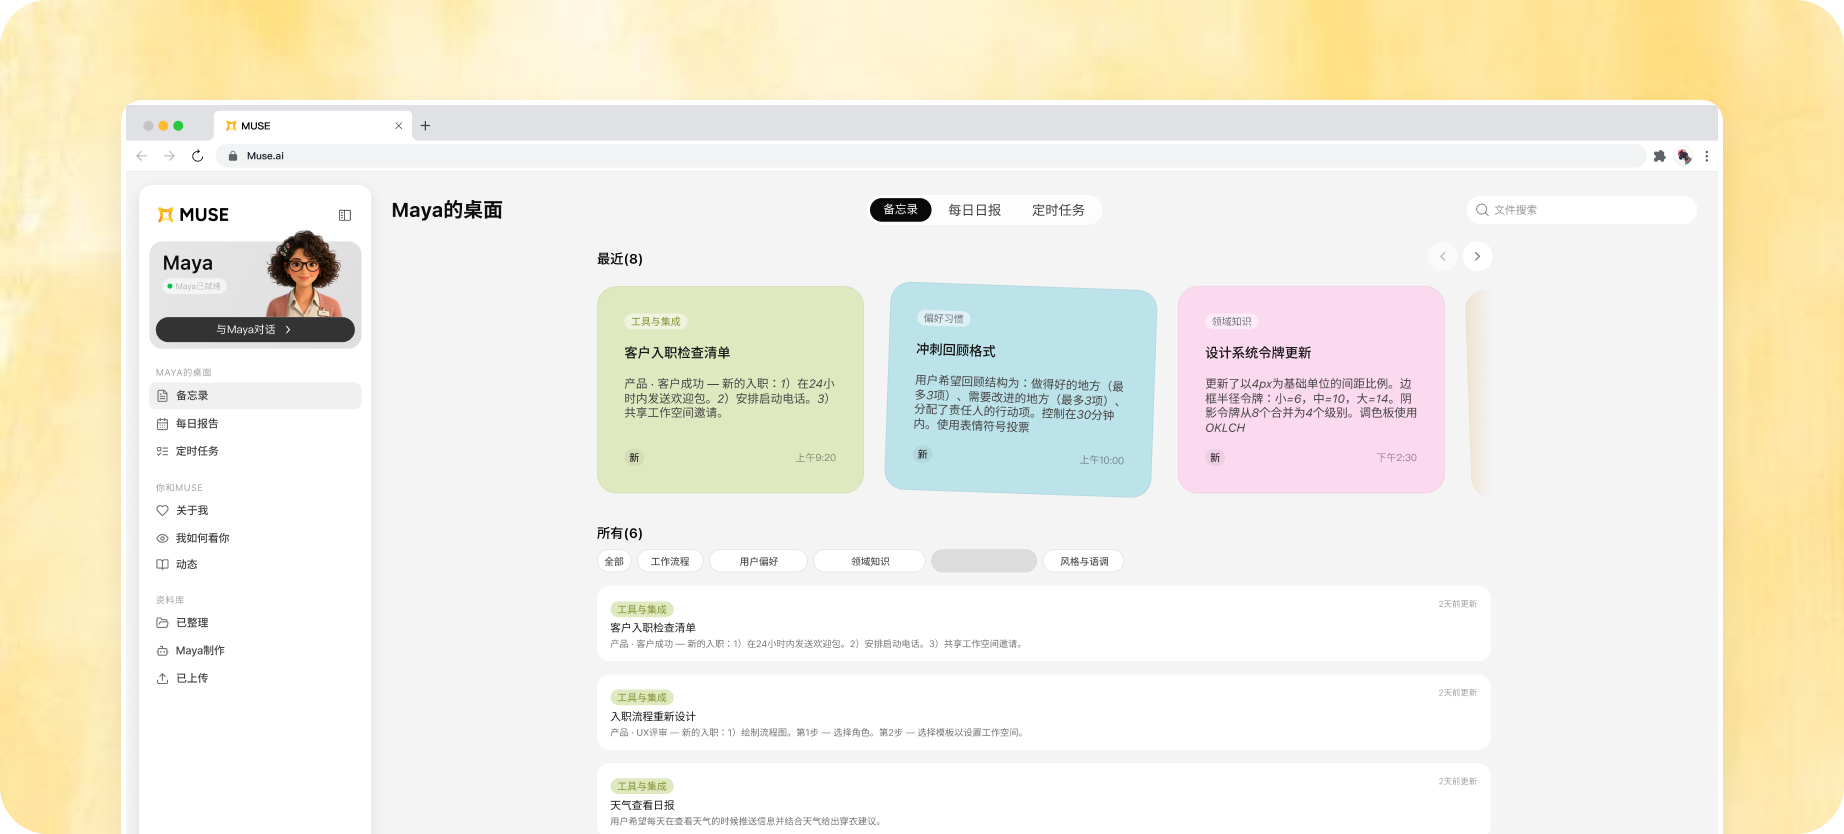Click 偏好习惯 tag on blue card
1844x834 pixels.
944,319
